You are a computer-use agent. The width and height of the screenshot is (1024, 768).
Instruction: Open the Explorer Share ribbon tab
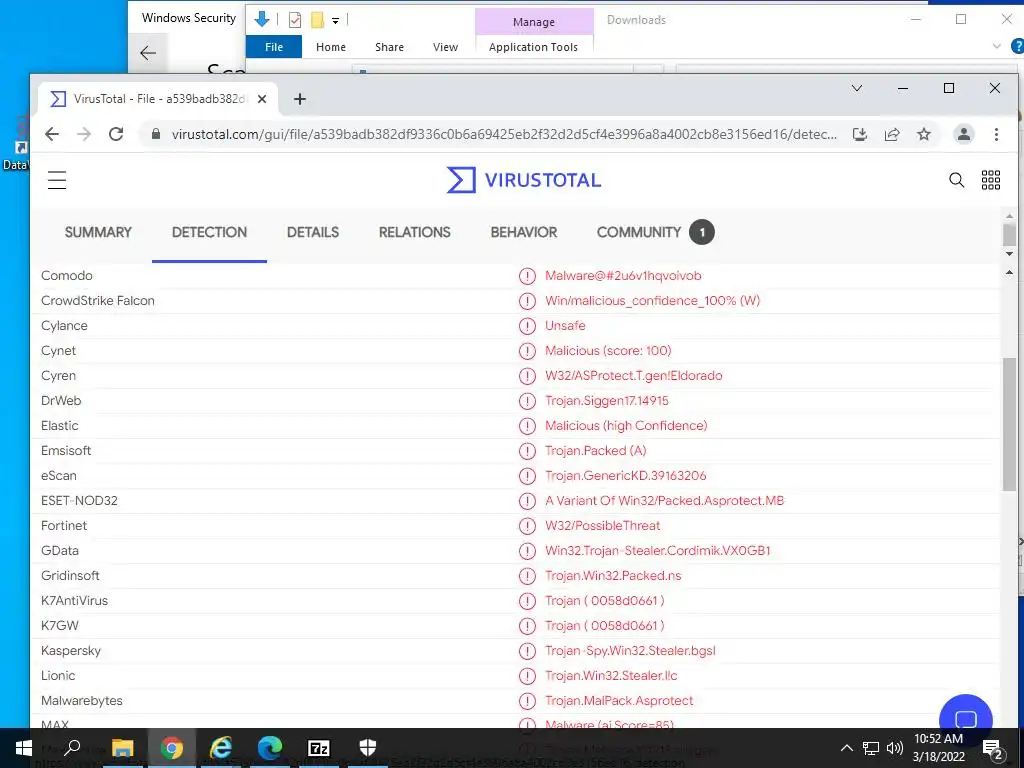pos(389,47)
